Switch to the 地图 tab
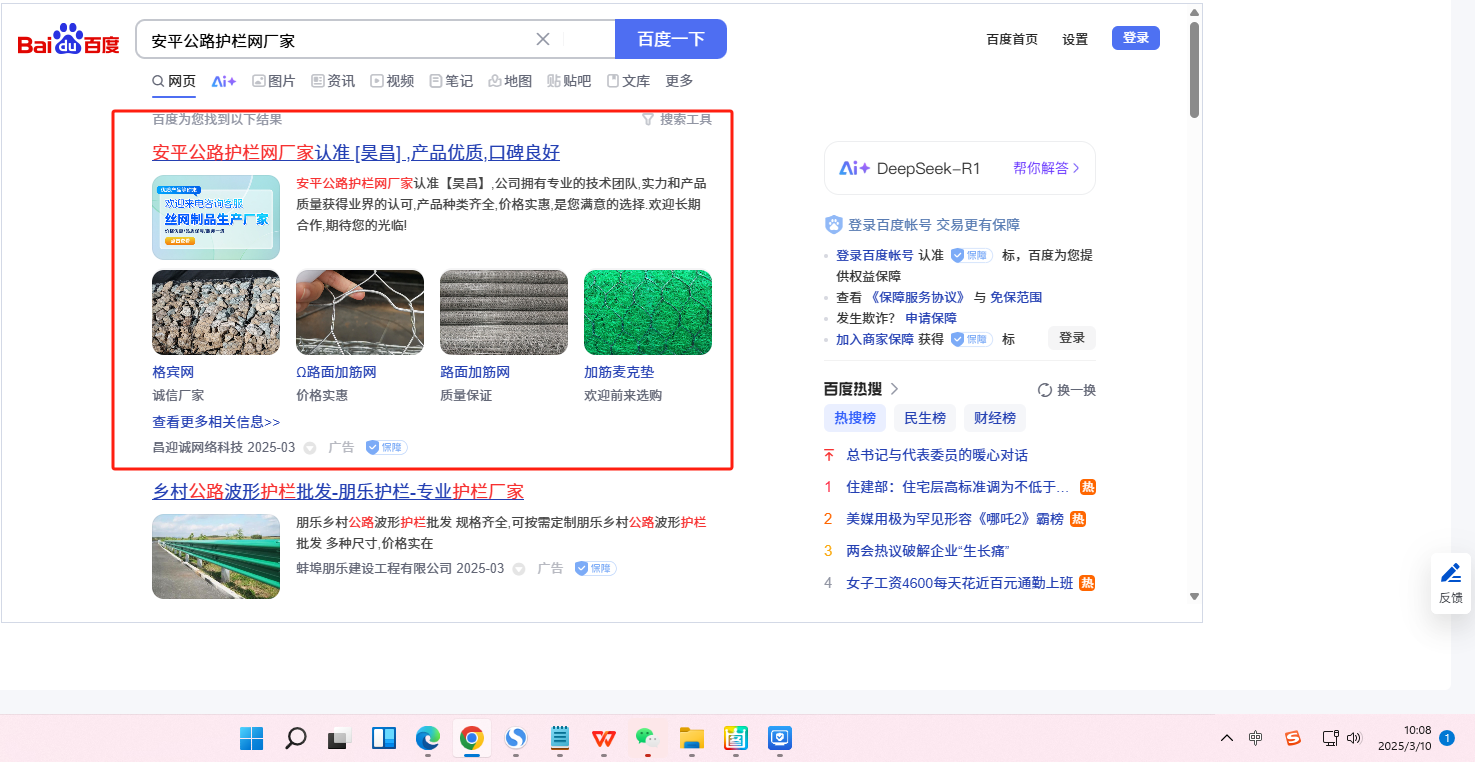 510,81
